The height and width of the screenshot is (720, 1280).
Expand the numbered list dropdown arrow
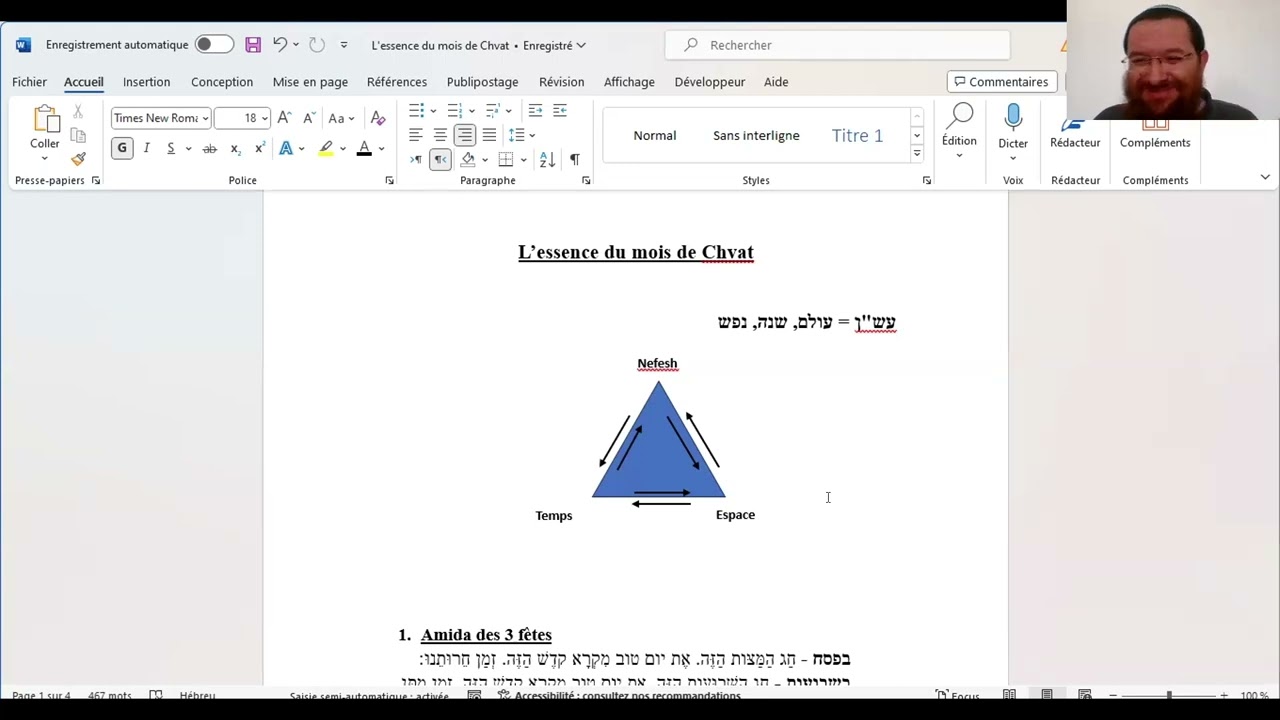coord(471,111)
